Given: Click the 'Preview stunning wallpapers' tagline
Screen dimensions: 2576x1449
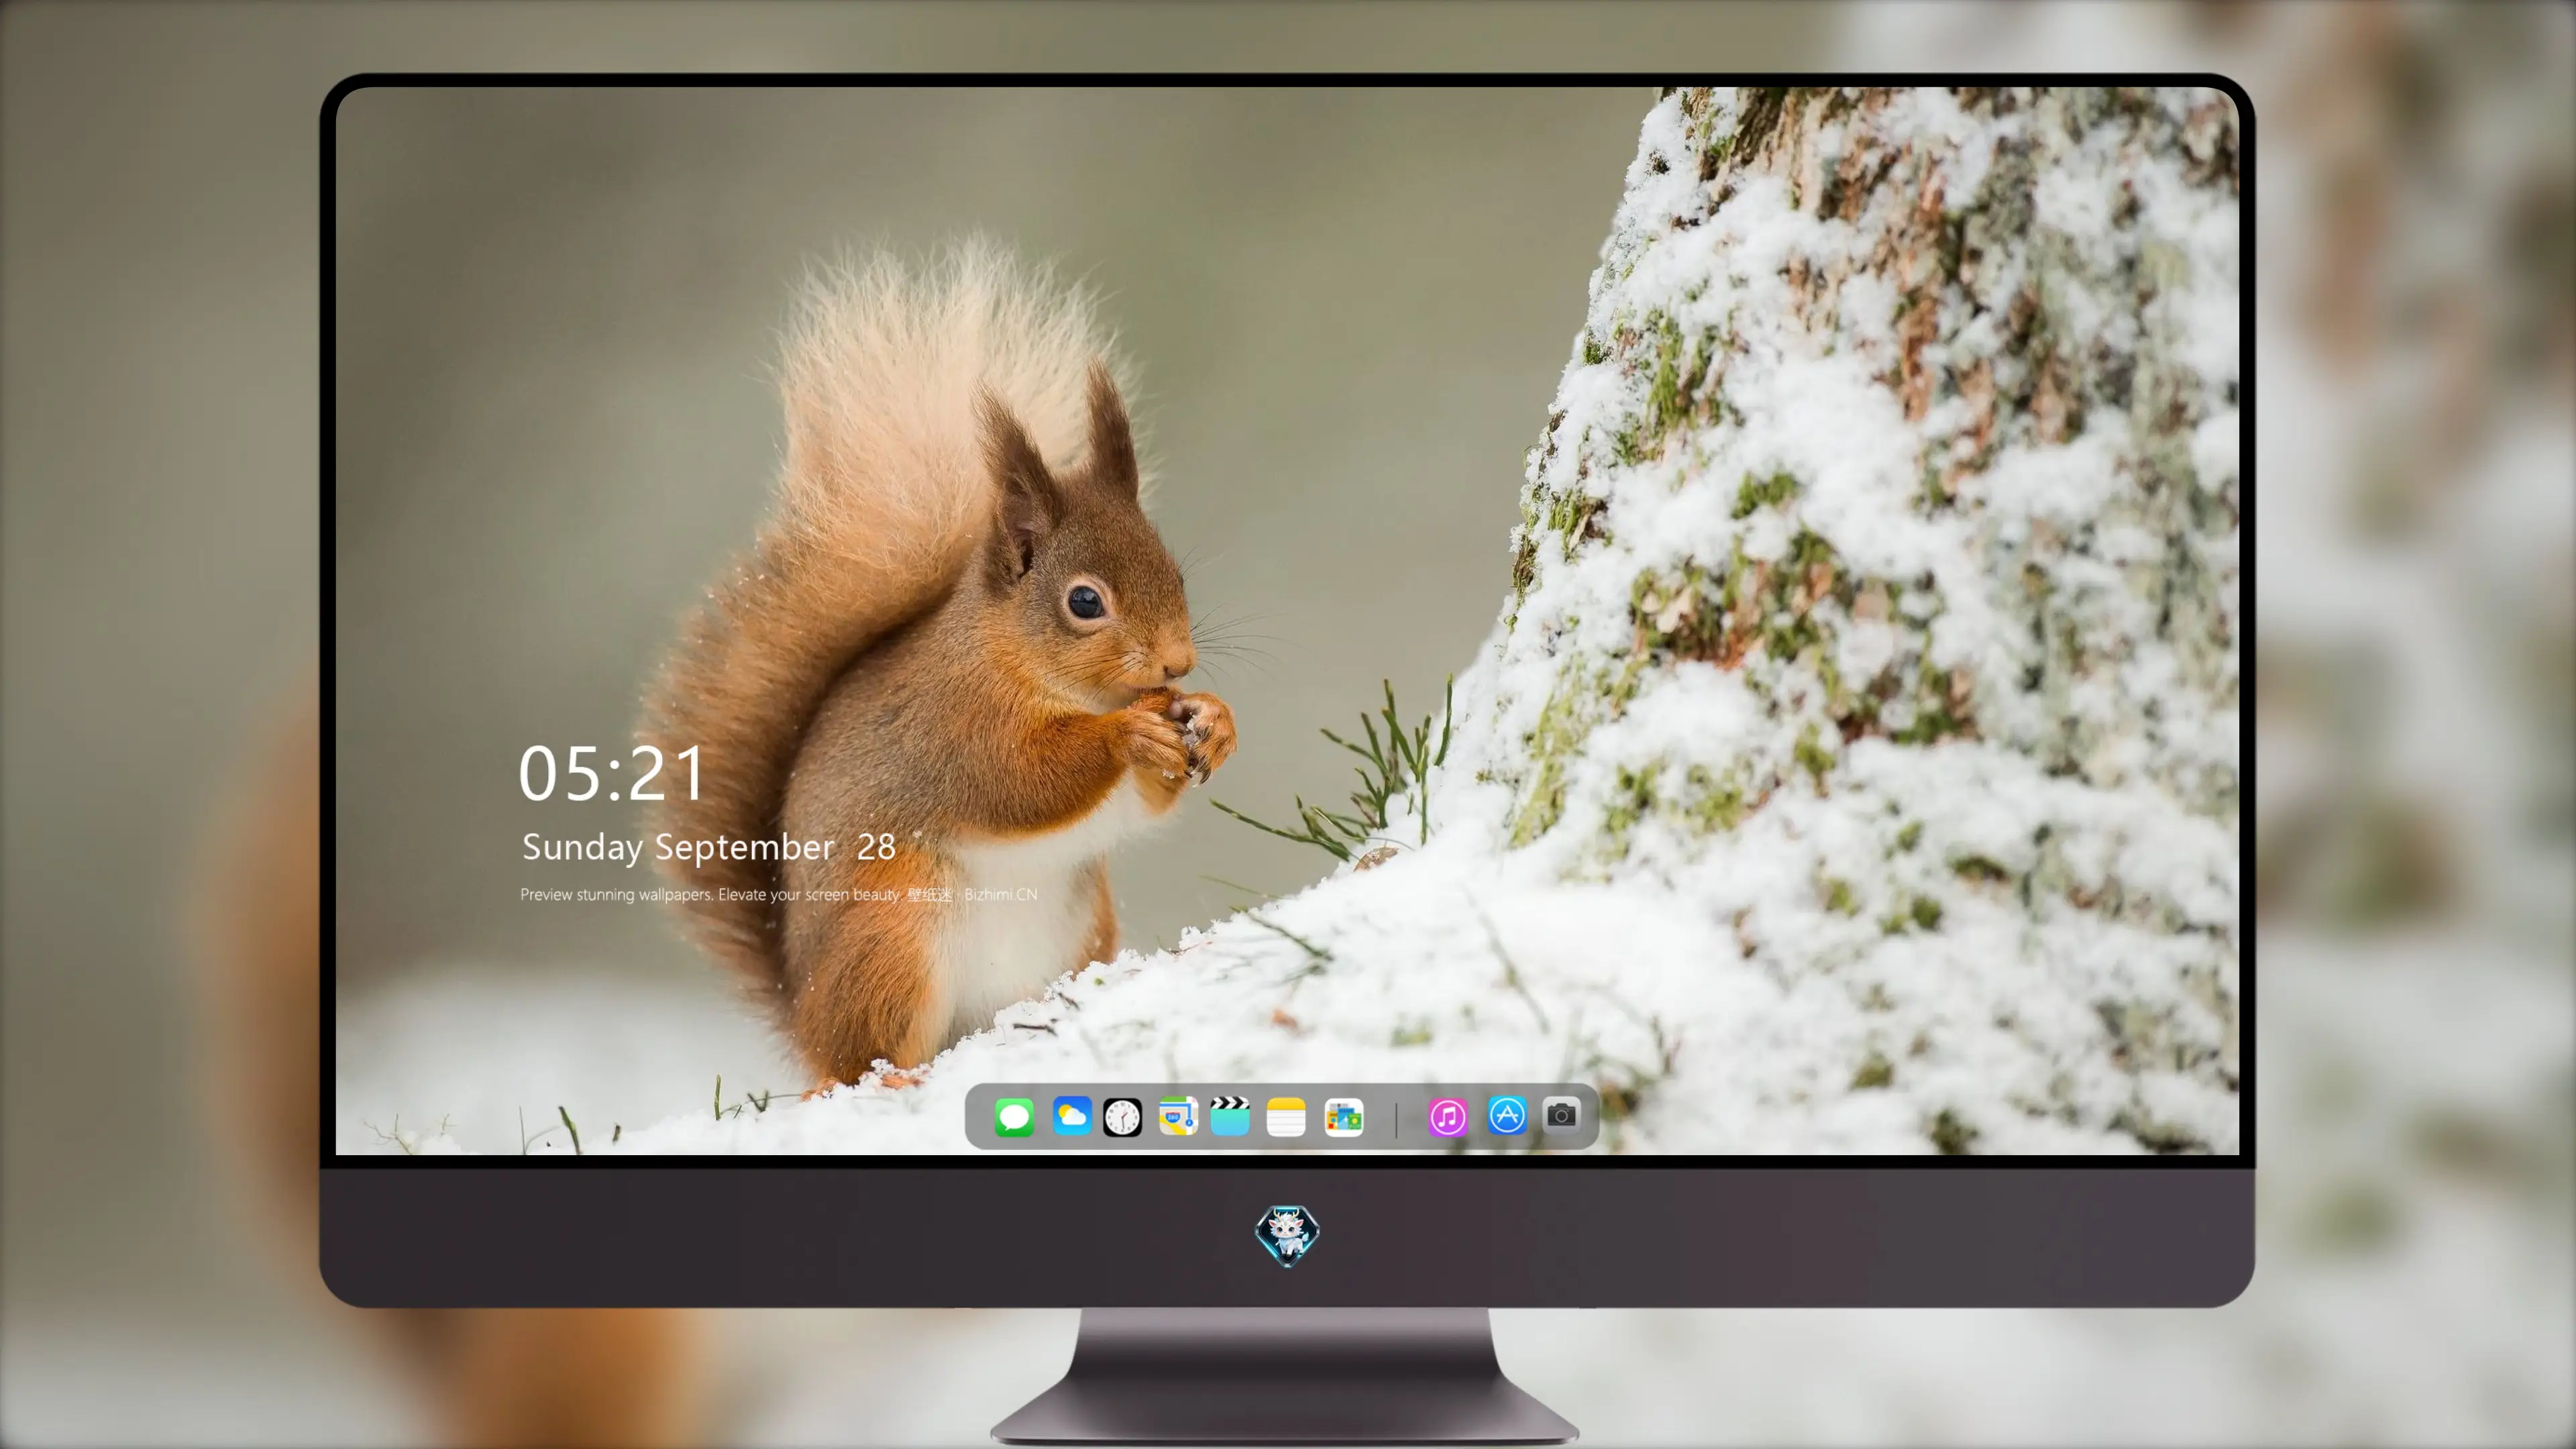Looking at the screenshot, I should 778,895.
